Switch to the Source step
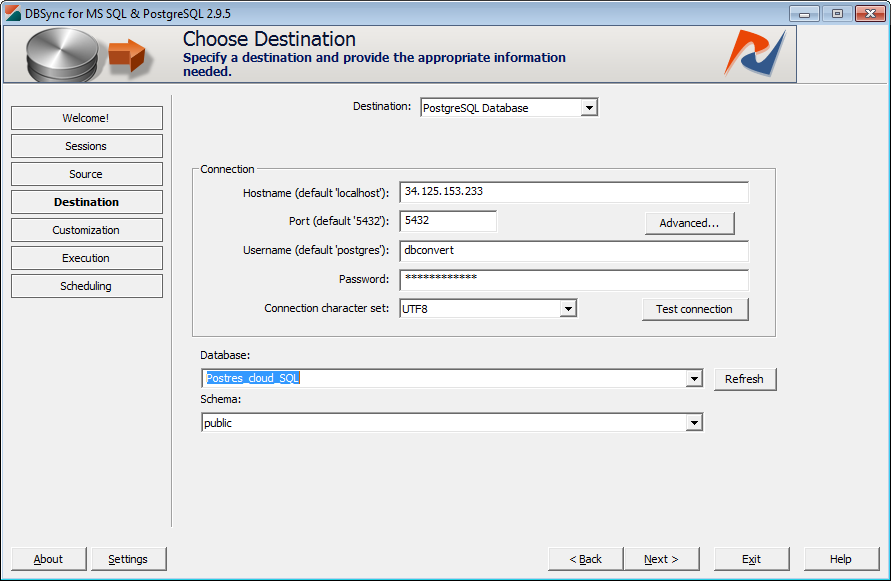Screen dimensions: 891x581 coord(86,174)
